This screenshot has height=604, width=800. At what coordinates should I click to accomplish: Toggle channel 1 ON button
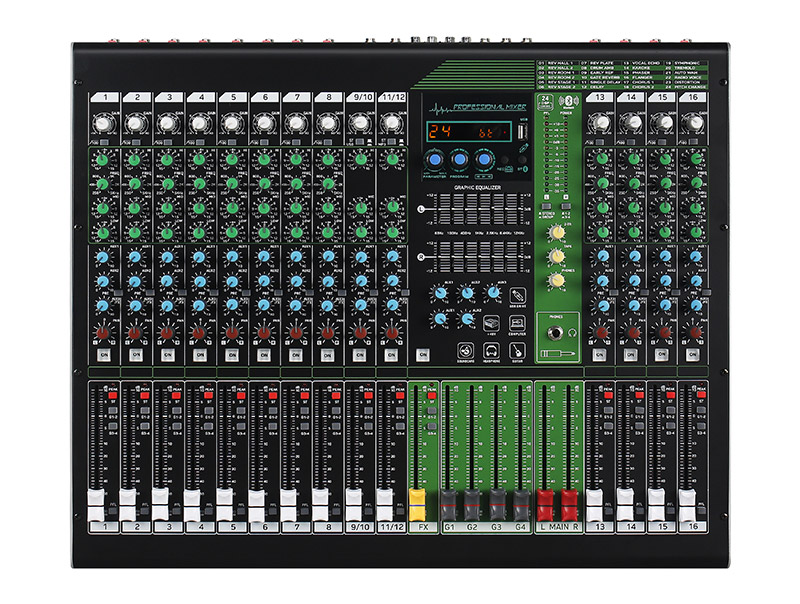point(105,355)
